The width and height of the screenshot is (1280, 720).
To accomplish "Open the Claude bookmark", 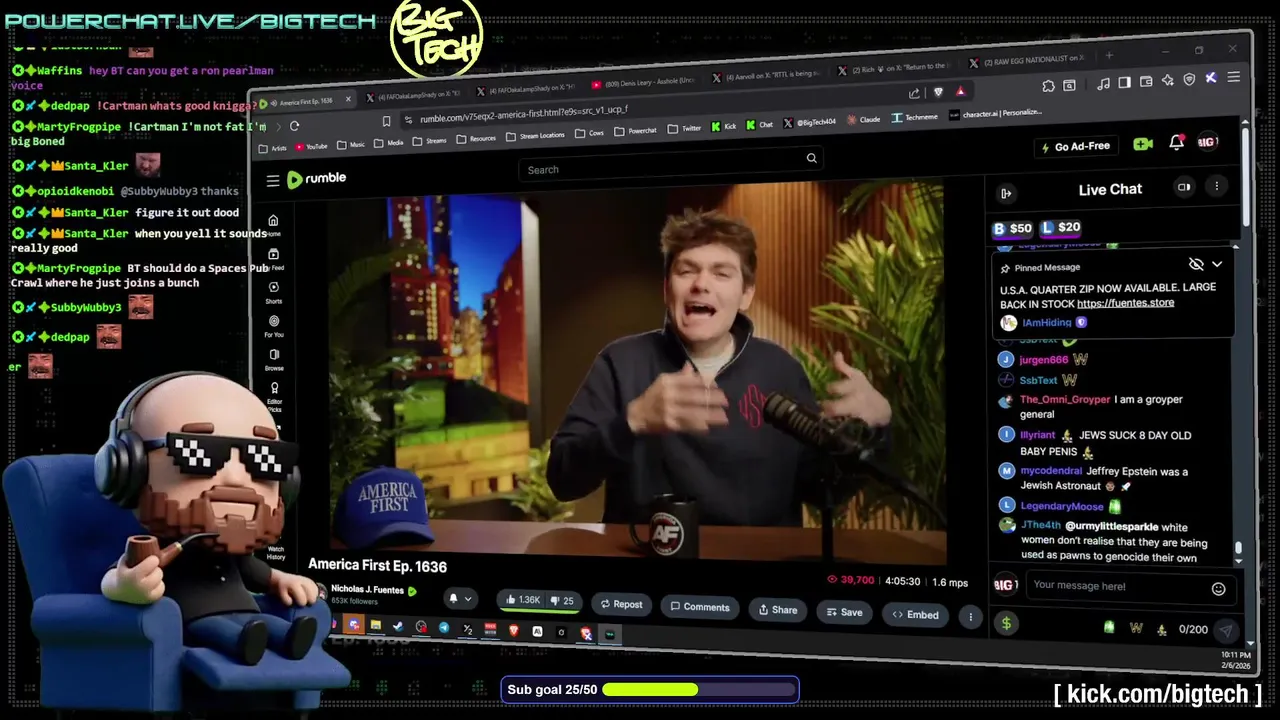I will (x=864, y=119).
